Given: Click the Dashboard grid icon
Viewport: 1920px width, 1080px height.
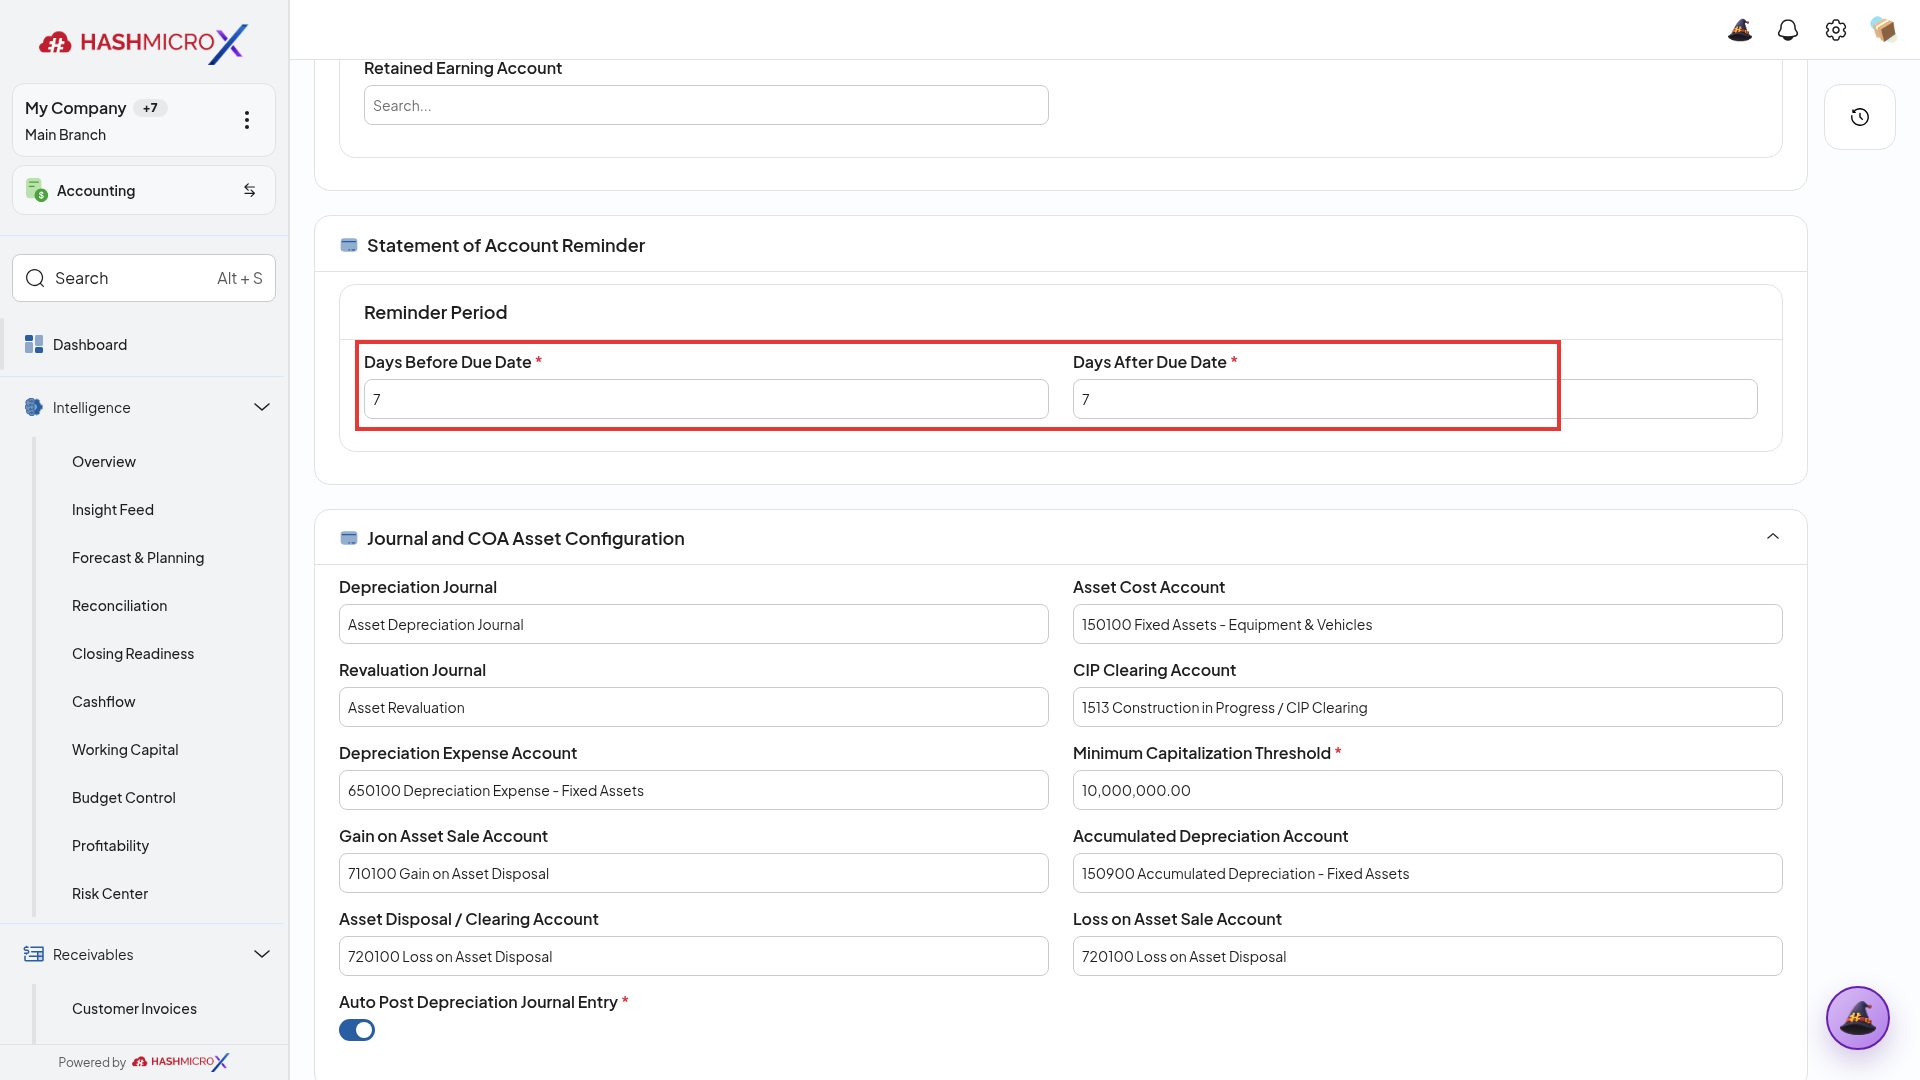Looking at the screenshot, I should [34, 344].
